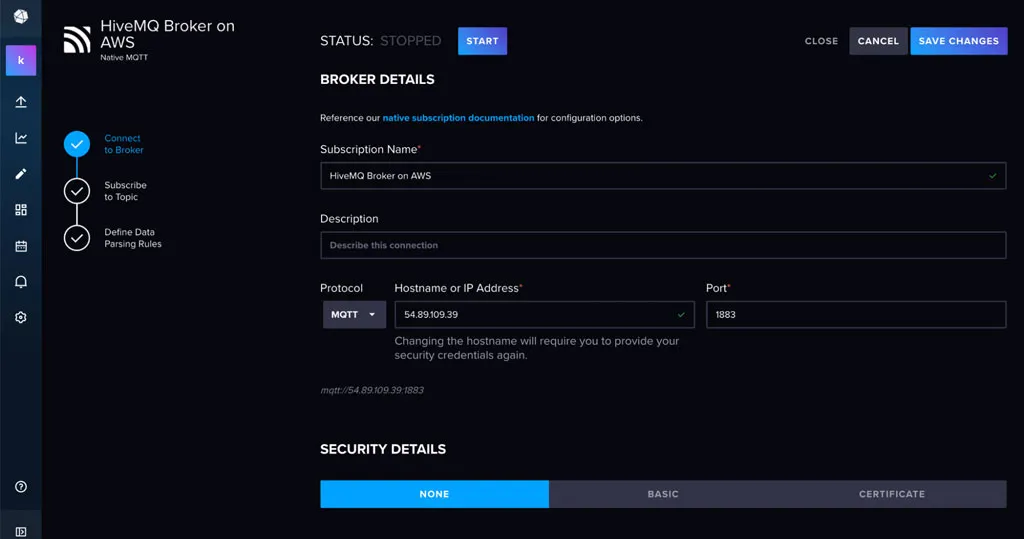Click the Define Data Parsing Rules checkmark
Image resolution: width=1024 pixels, height=539 pixels.
point(77,238)
